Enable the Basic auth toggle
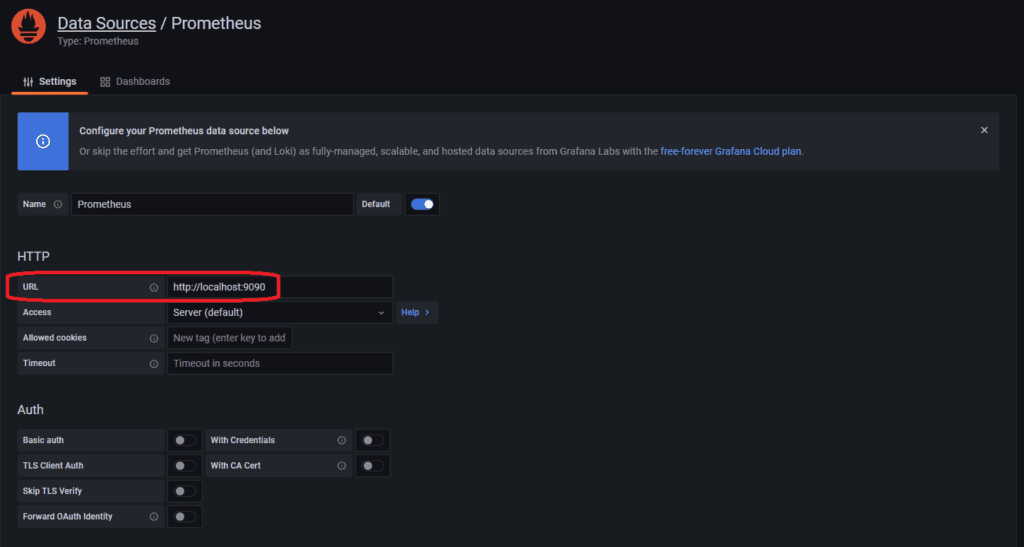 coord(185,440)
